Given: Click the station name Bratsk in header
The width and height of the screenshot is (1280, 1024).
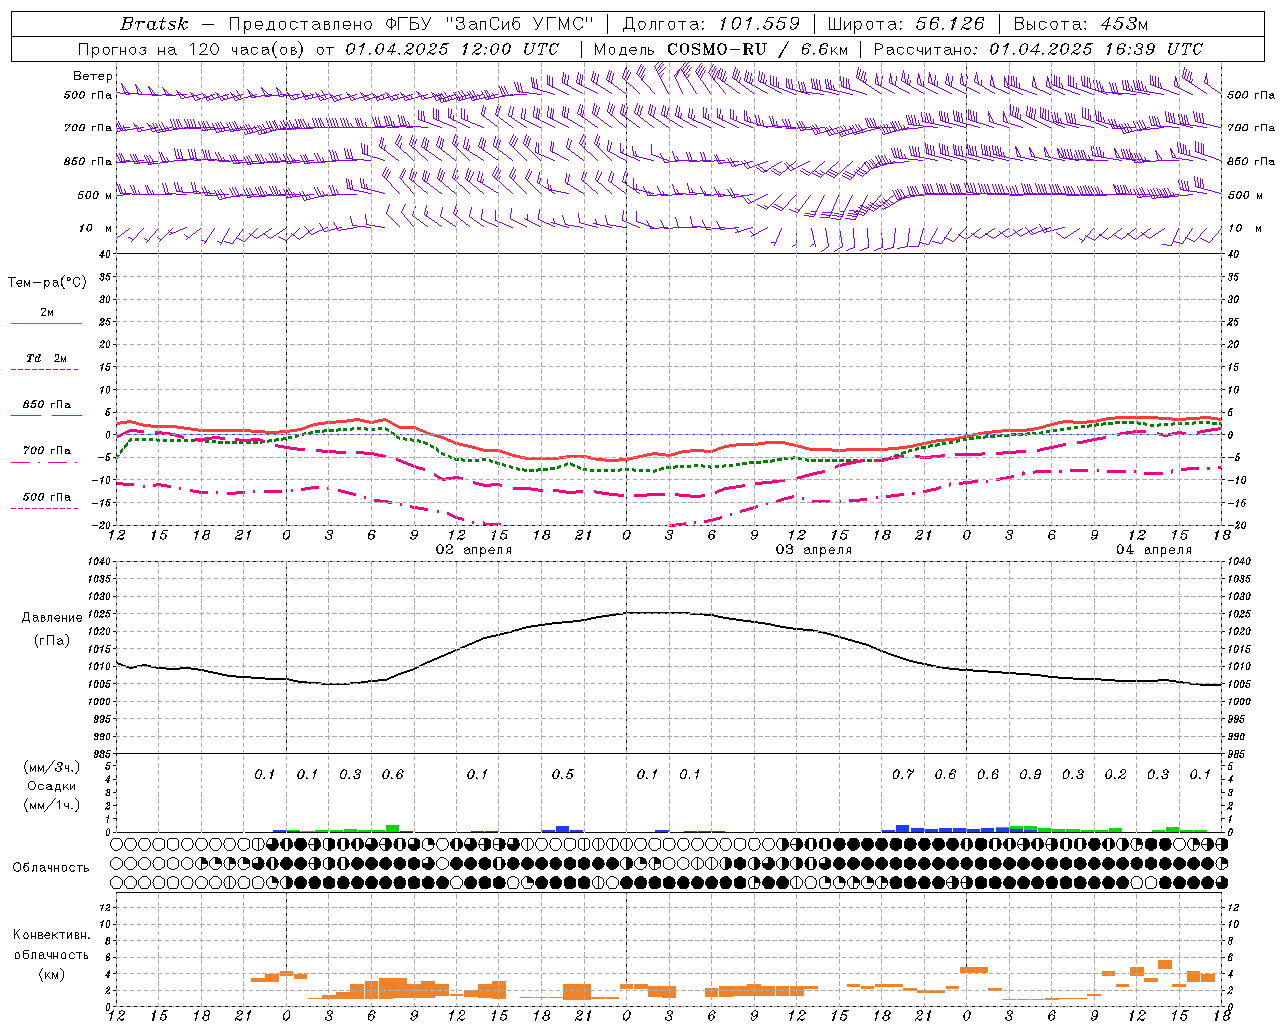Looking at the screenshot, I should point(154,24).
